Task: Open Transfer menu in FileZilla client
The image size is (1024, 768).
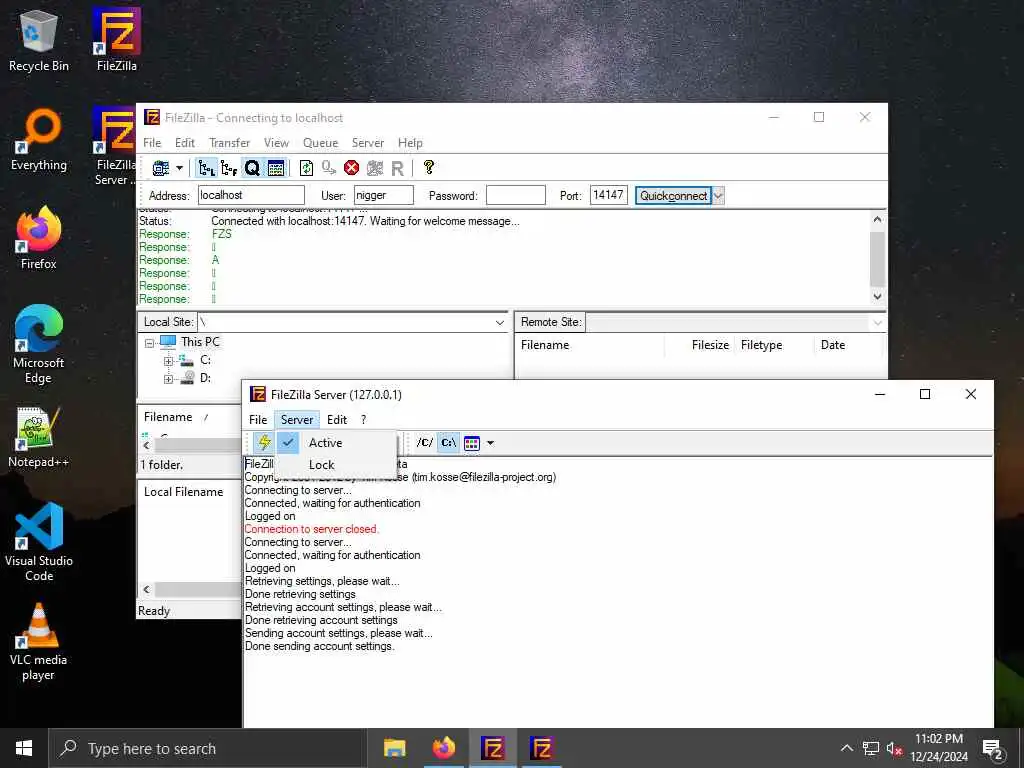Action: pyautogui.click(x=229, y=143)
